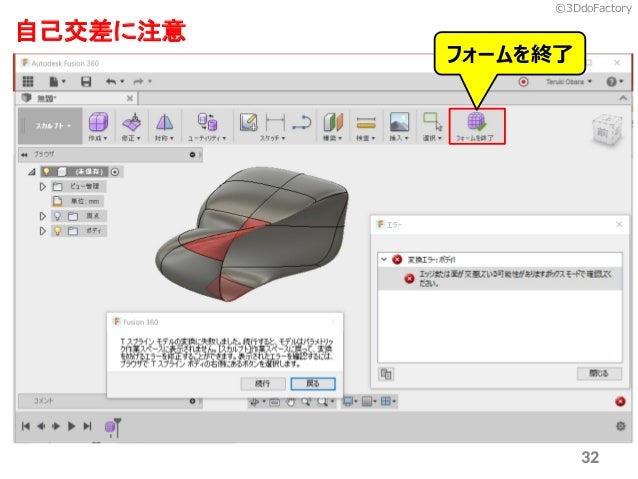Click the Pan hand tool
This screenshot has height=479, width=638.
point(291,402)
